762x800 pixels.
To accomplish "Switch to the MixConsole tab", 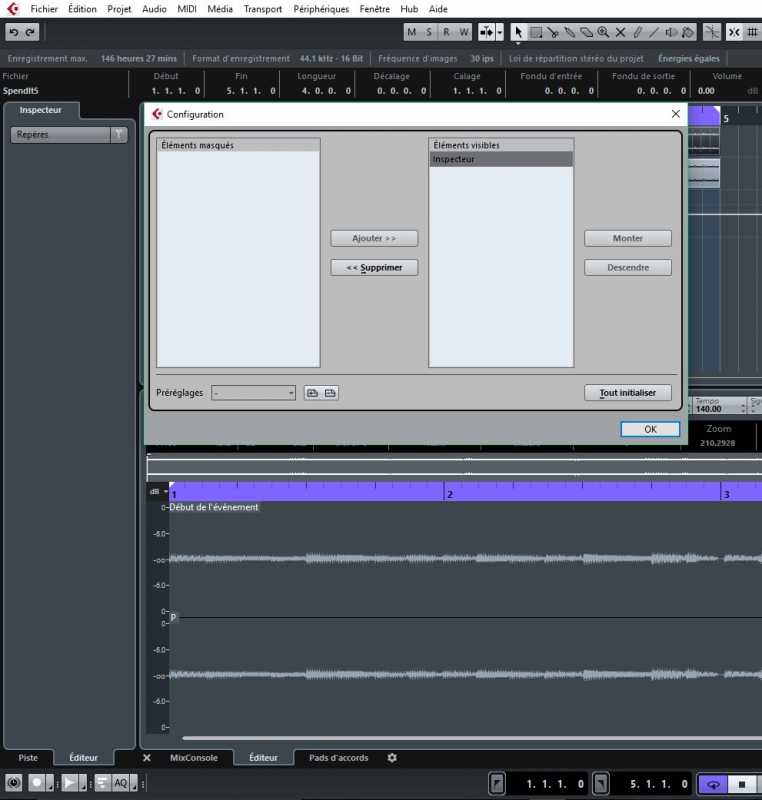I will pyautogui.click(x=193, y=758).
